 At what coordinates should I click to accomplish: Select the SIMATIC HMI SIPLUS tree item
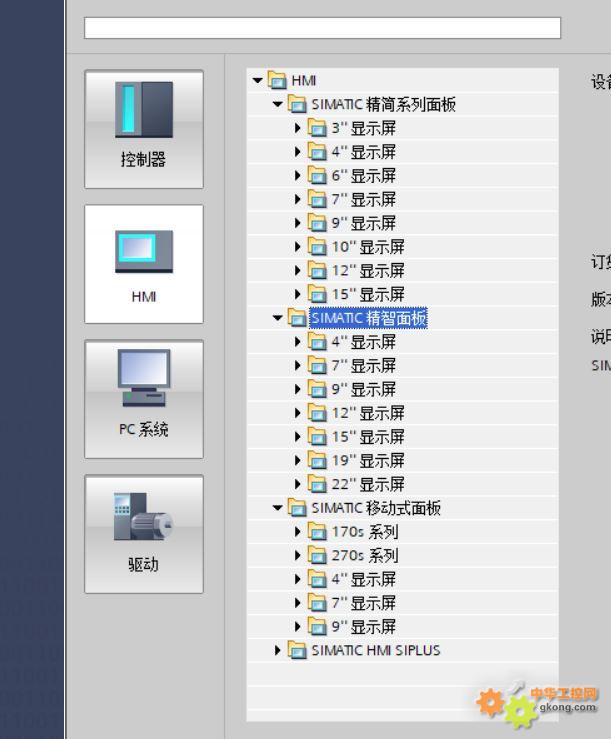coord(376,650)
